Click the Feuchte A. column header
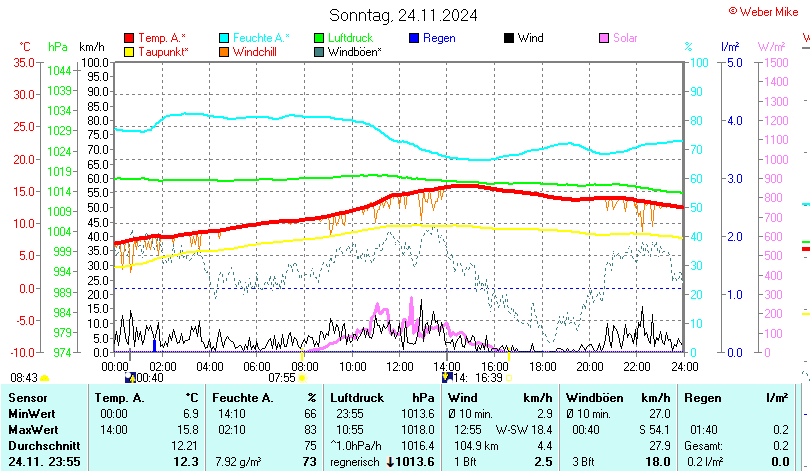Viewport: 810px width, 471px height. [243, 398]
